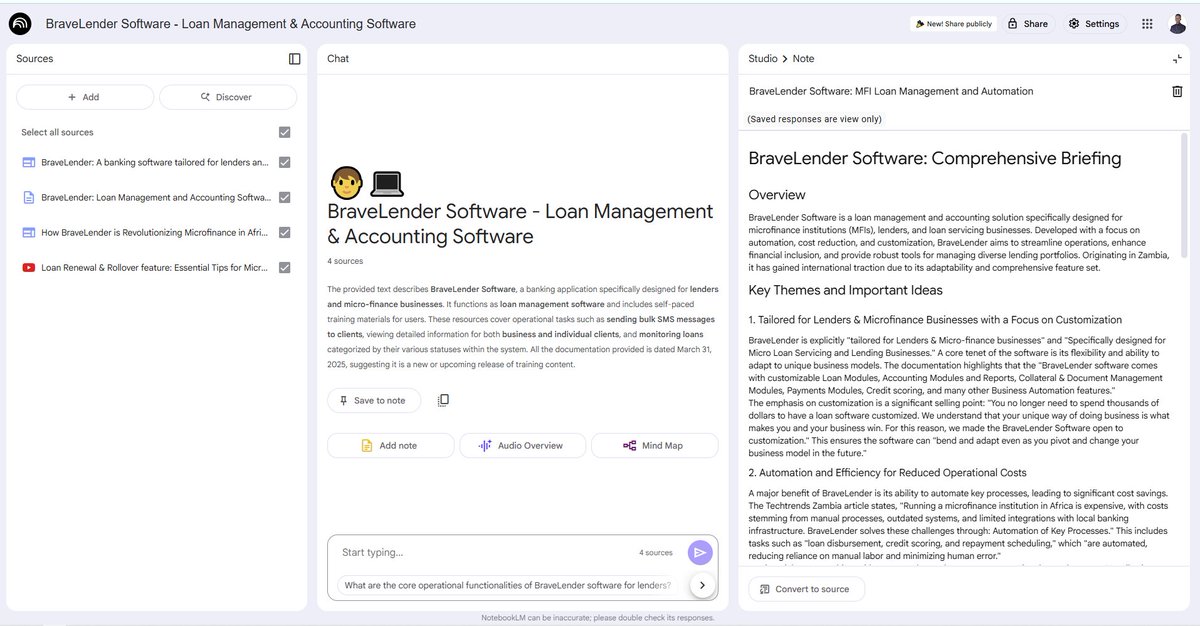
Task: Click the gear icon in Settings
Action: pyautogui.click(x=1074, y=23)
